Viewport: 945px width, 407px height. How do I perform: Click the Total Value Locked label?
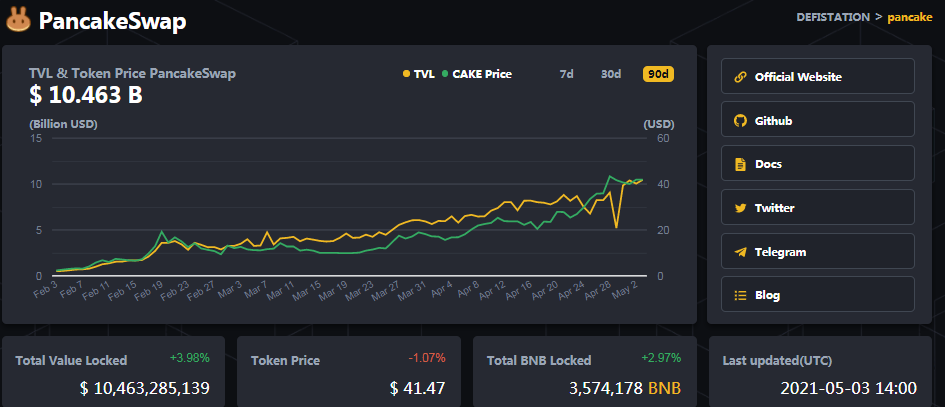pyautogui.click(x=71, y=361)
